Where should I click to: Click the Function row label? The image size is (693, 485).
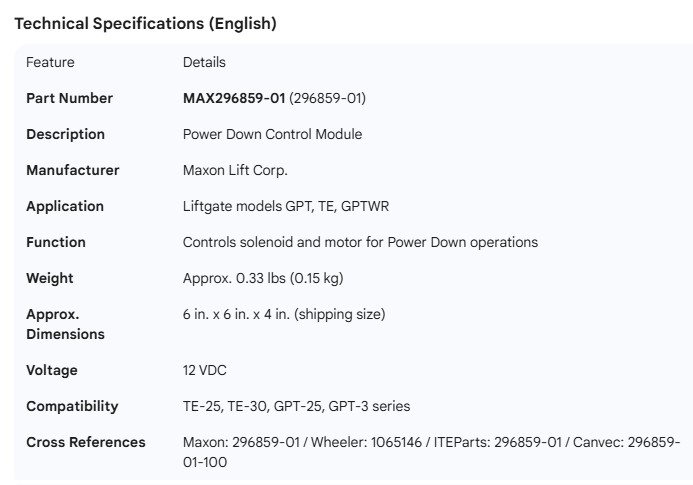pyautogui.click(x=56, y=242)
